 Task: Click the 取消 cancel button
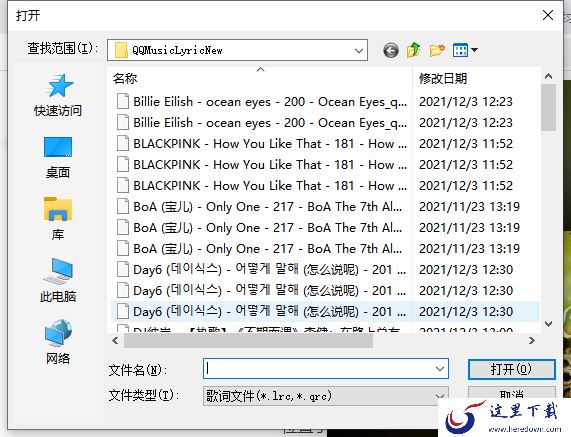512,394
